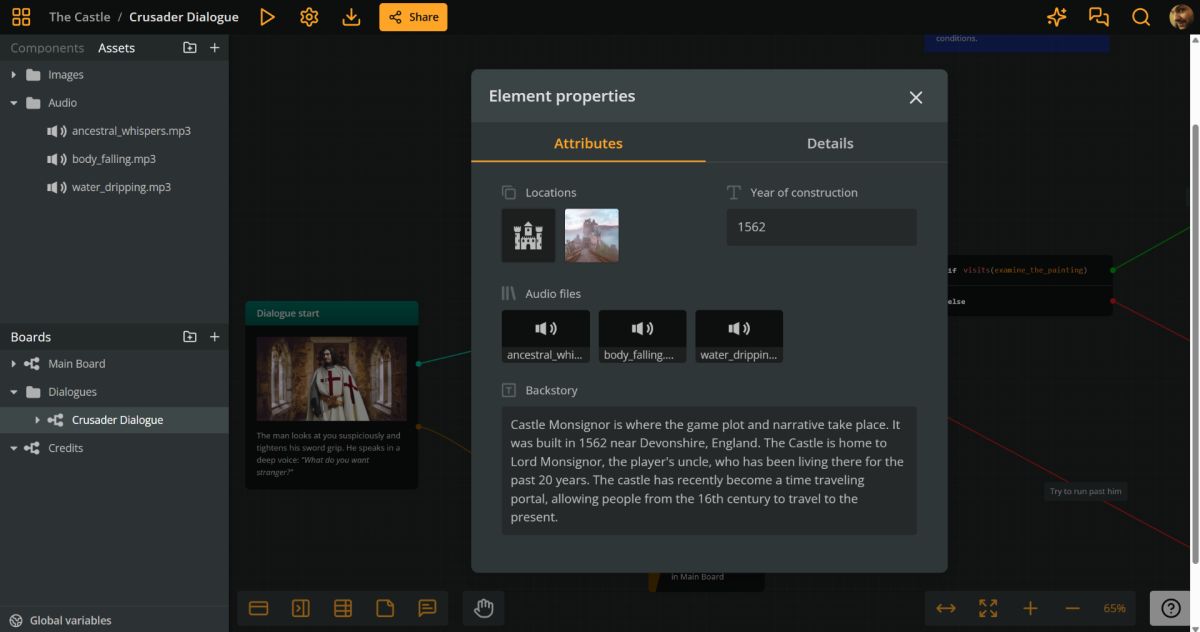Select the Assets tab in sidebar
The image size is (1200, 632).
tap(116, 48)
